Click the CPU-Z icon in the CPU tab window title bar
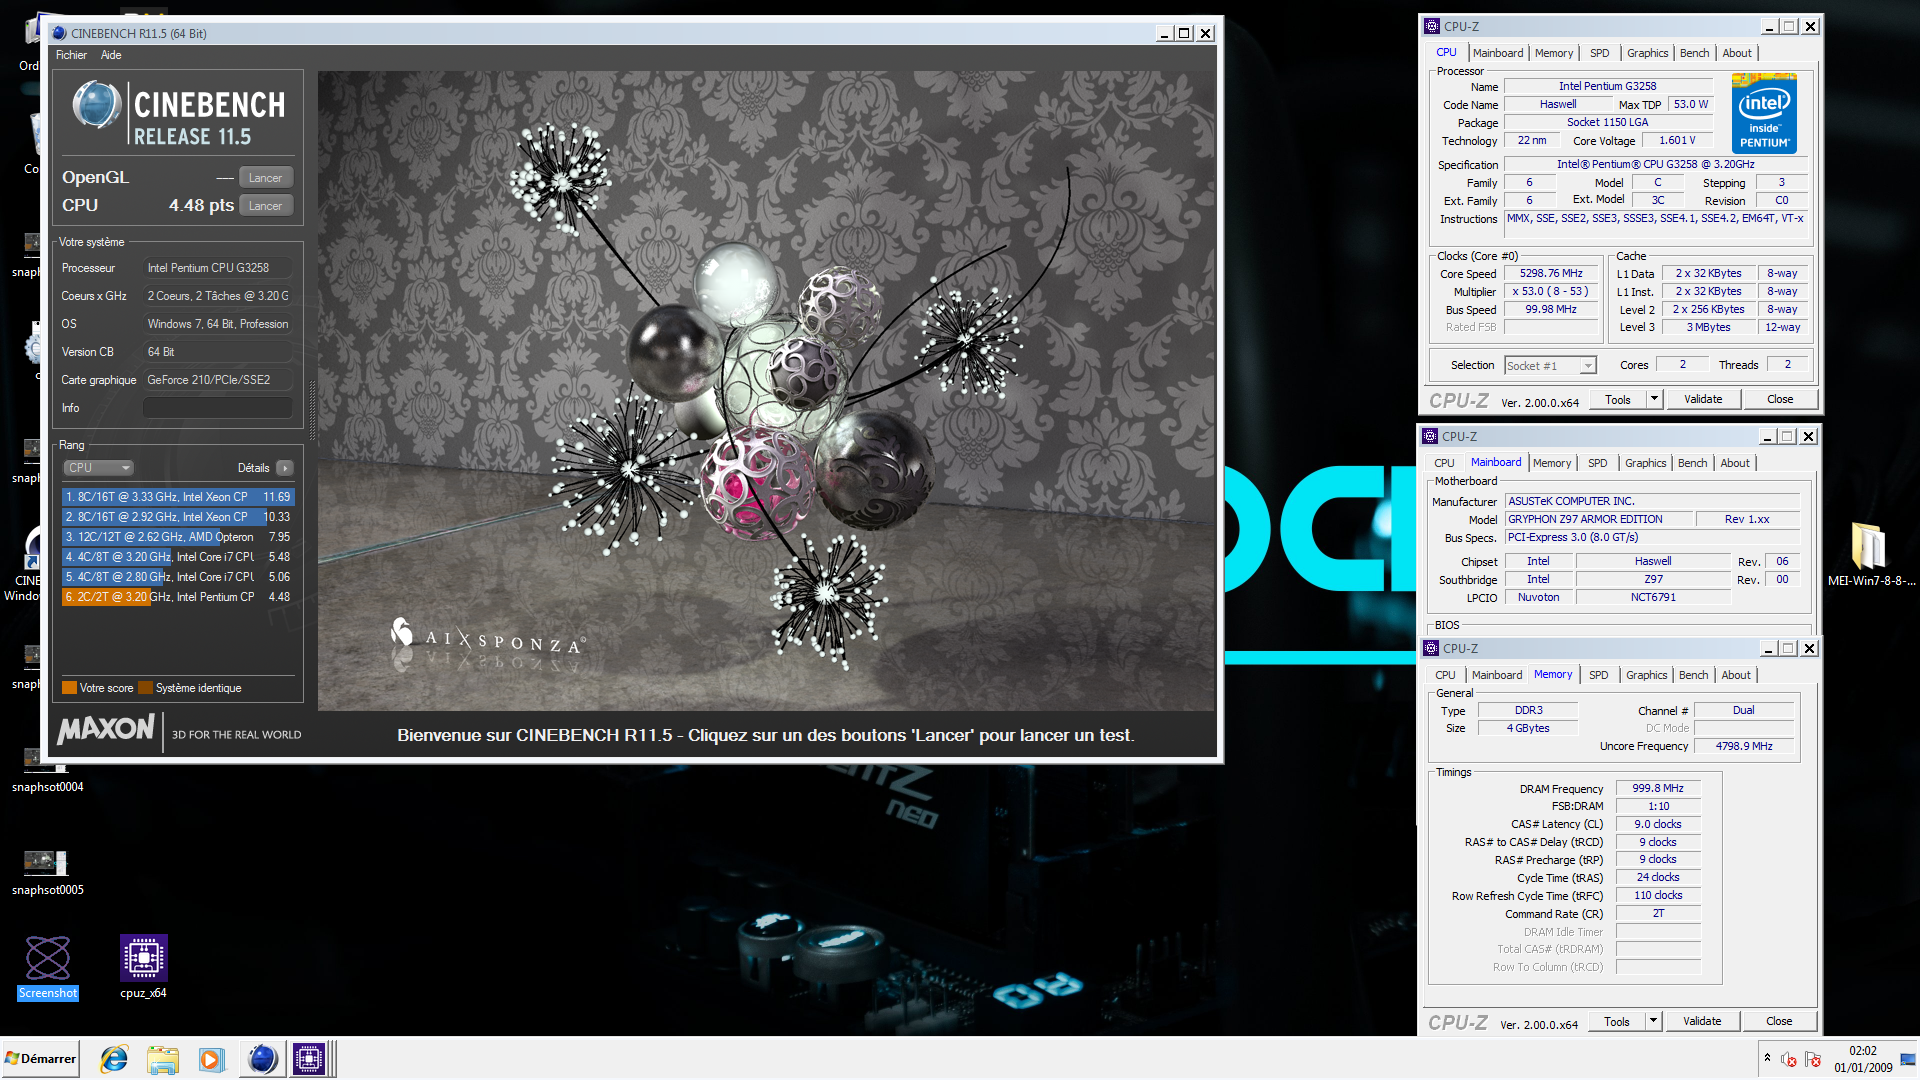Image resolution: width=1920 pixels, height=1080 pixels. click(x=1432, y=26)
